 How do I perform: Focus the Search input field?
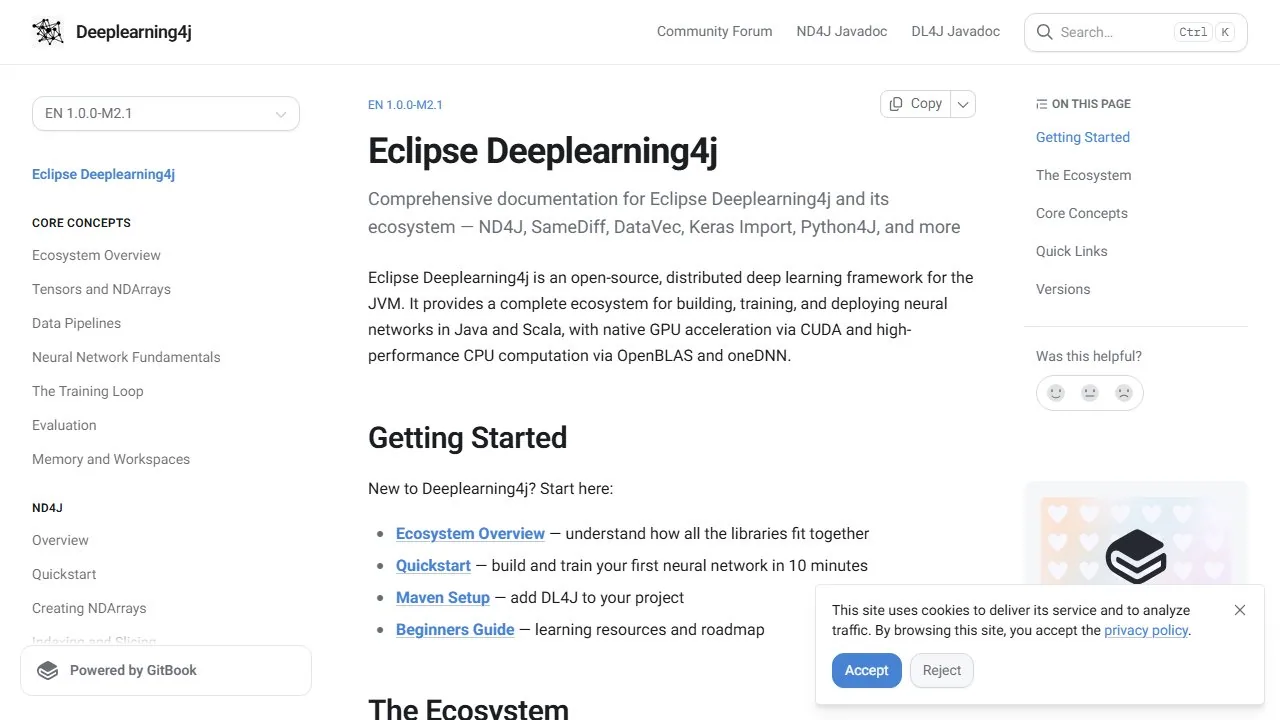pos(1136,32)
